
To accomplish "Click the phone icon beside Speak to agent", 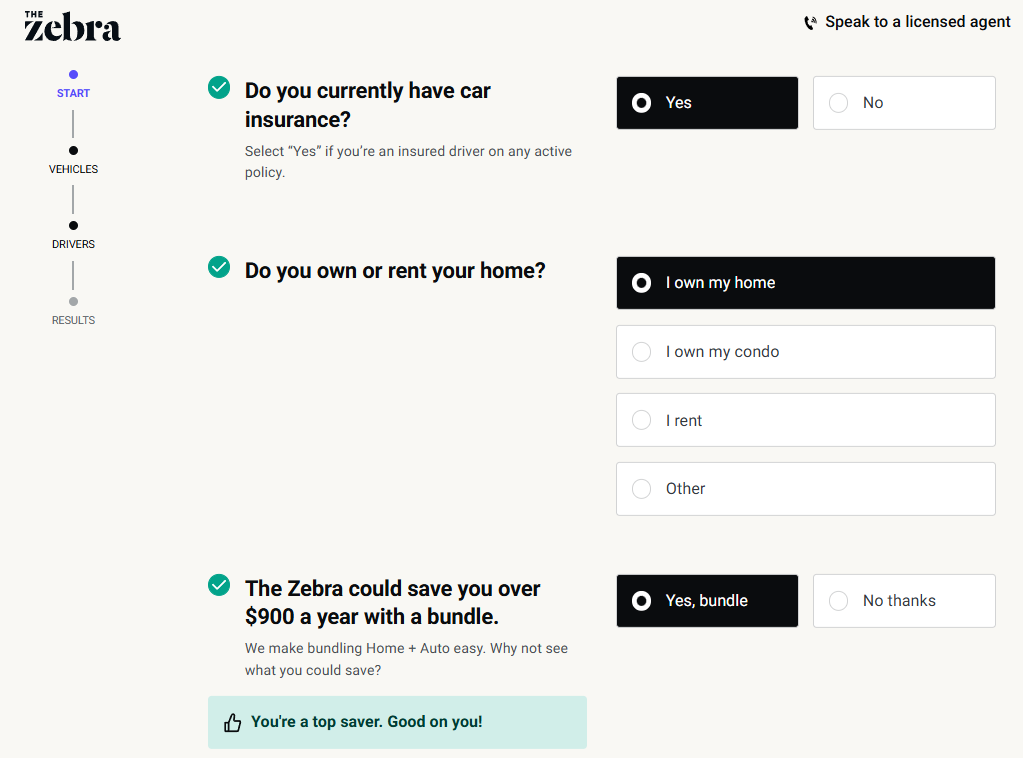I will [x=810, y=23].
